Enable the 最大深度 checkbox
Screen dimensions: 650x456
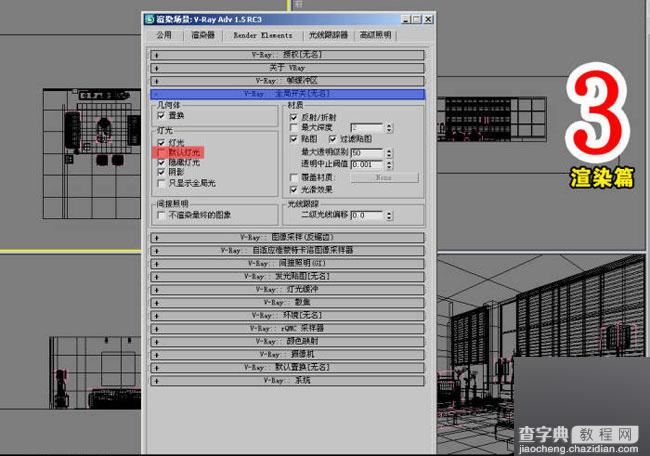pyautogui.click(x=293, y=128)
